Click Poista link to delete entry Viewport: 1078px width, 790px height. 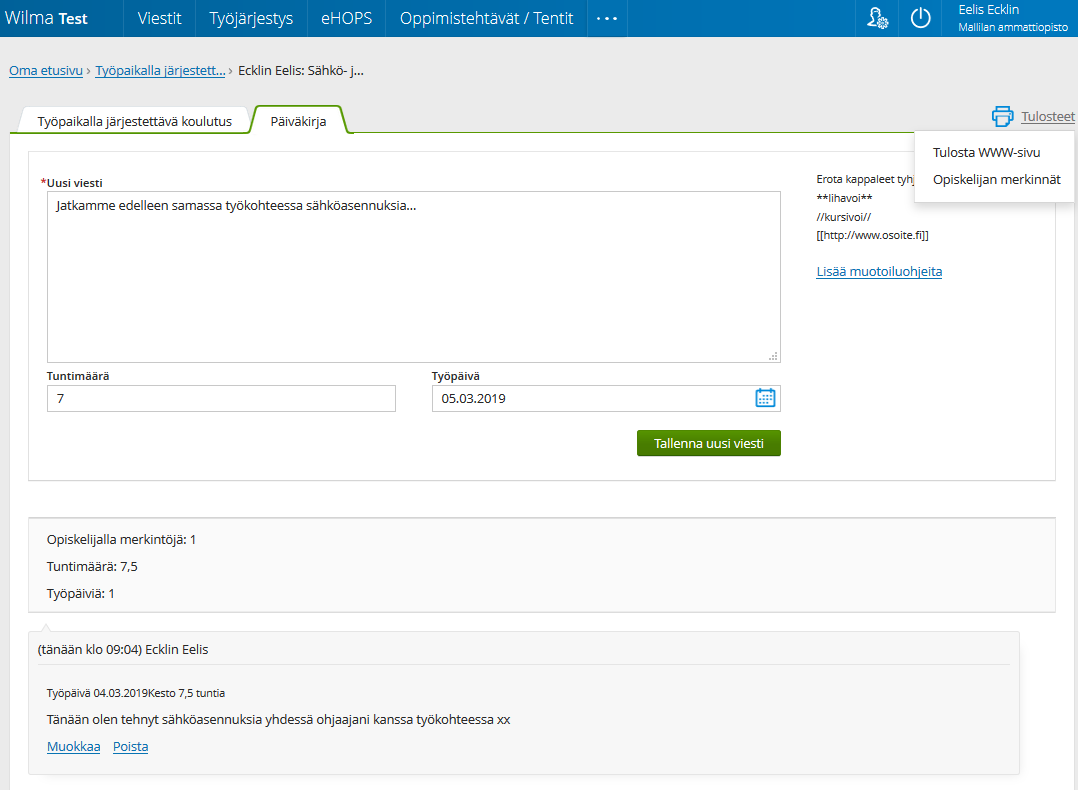point(130,747)
